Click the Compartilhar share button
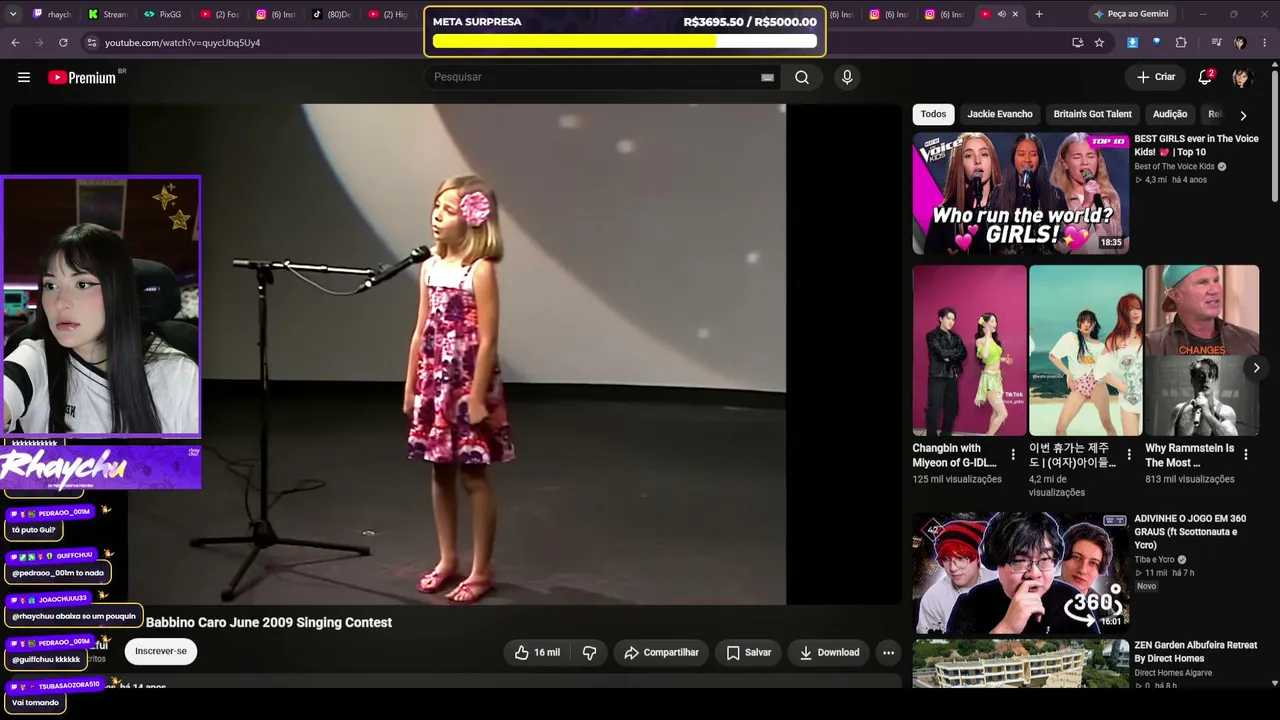 click(662, 652)
